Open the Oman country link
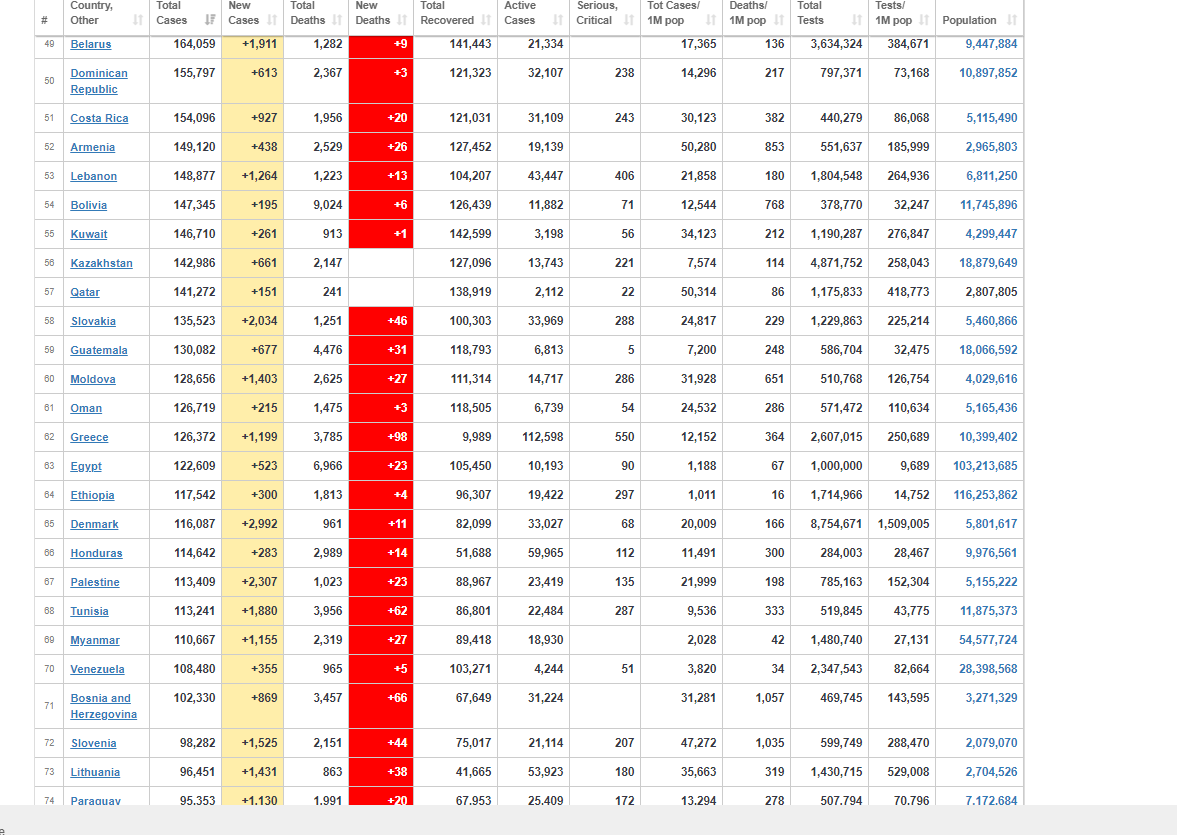Image resolution: width=1177 pixels, height=835 pixels. pyautogui.click(x=86, y=408)
